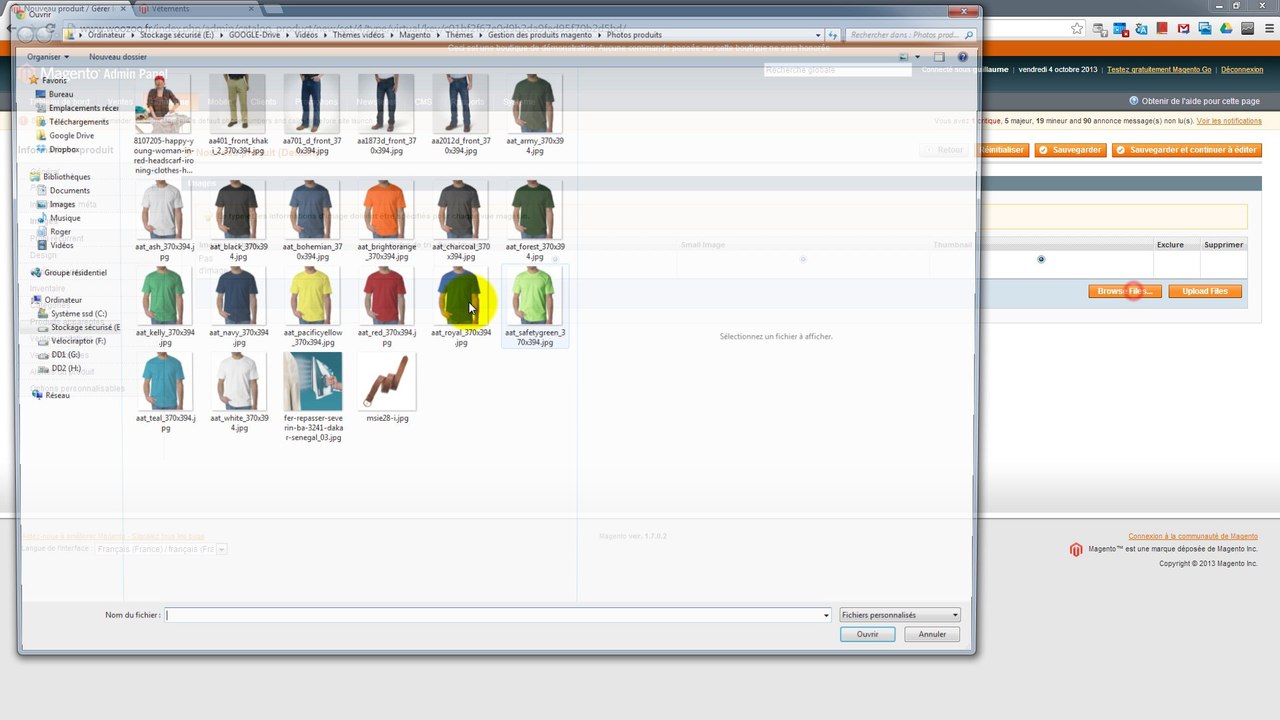Viewport: 1280px width, 720px height.
Task: Change the view with the view icon
Action: (x=904, y=57)
